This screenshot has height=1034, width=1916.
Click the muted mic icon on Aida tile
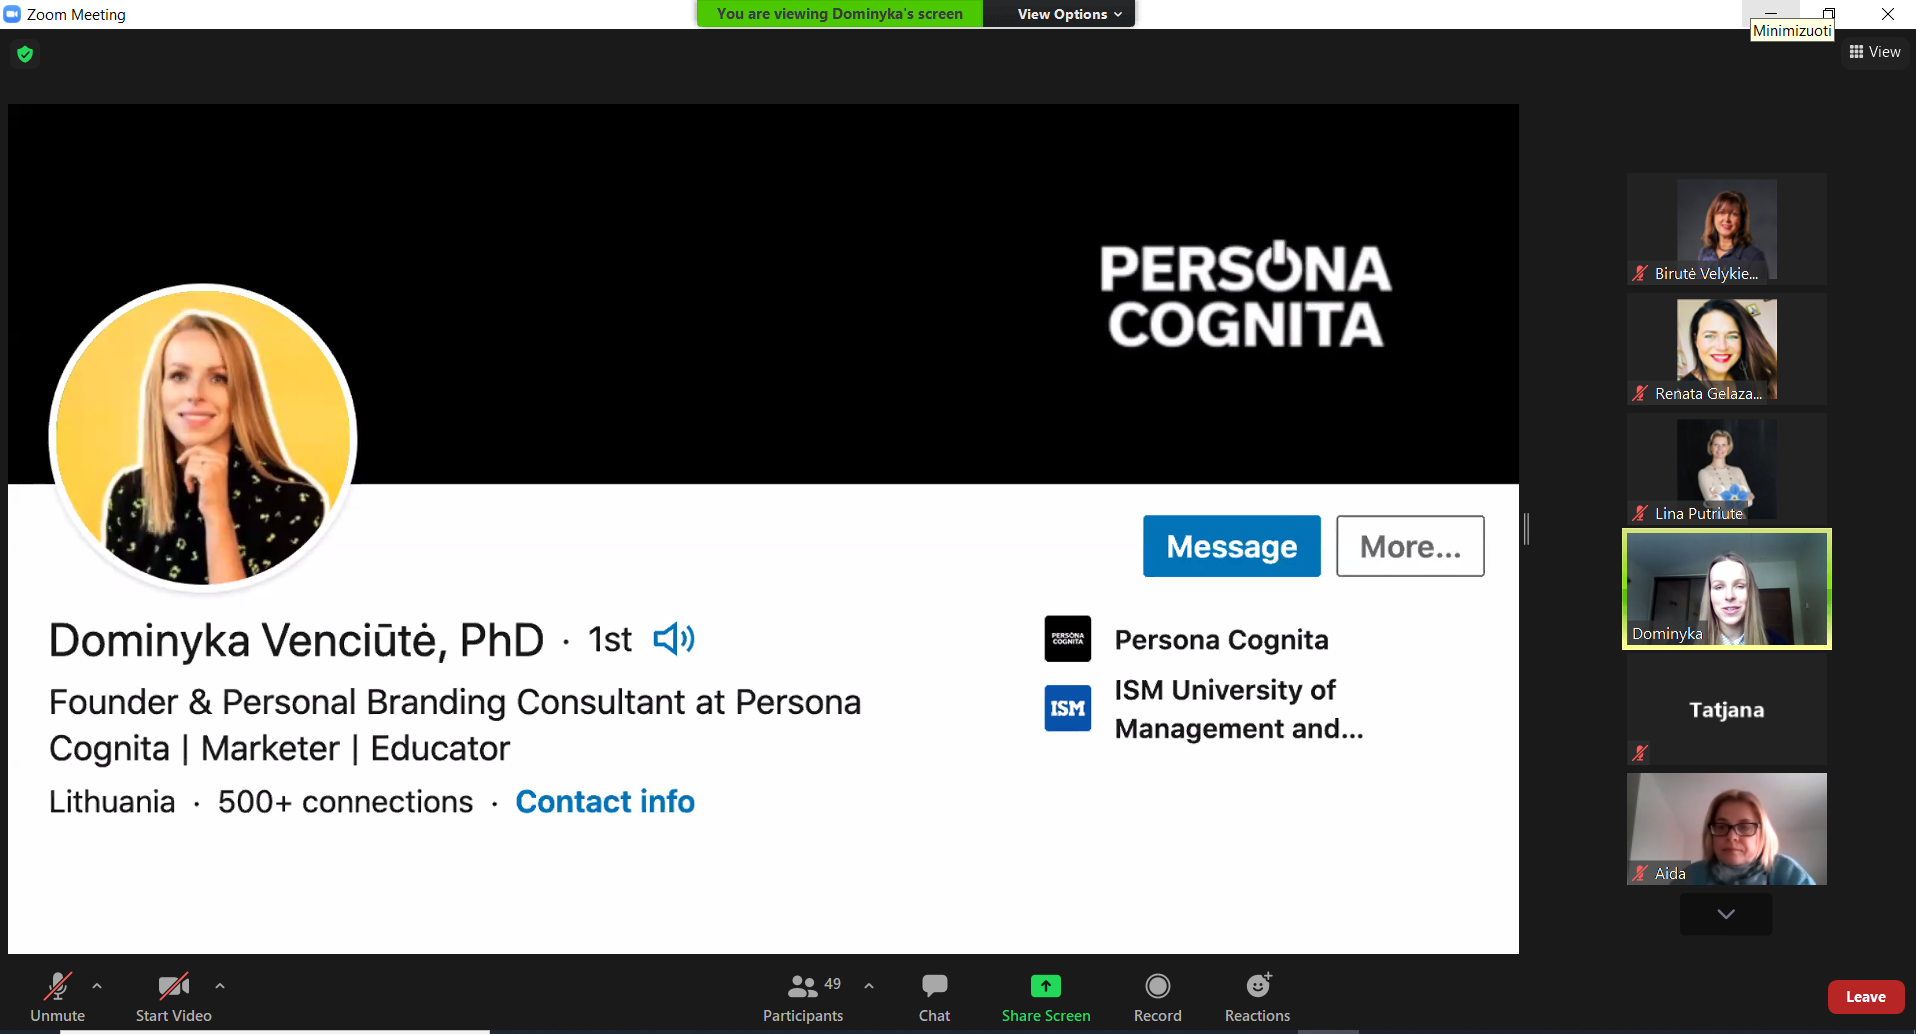click(x=1640, y=873)
